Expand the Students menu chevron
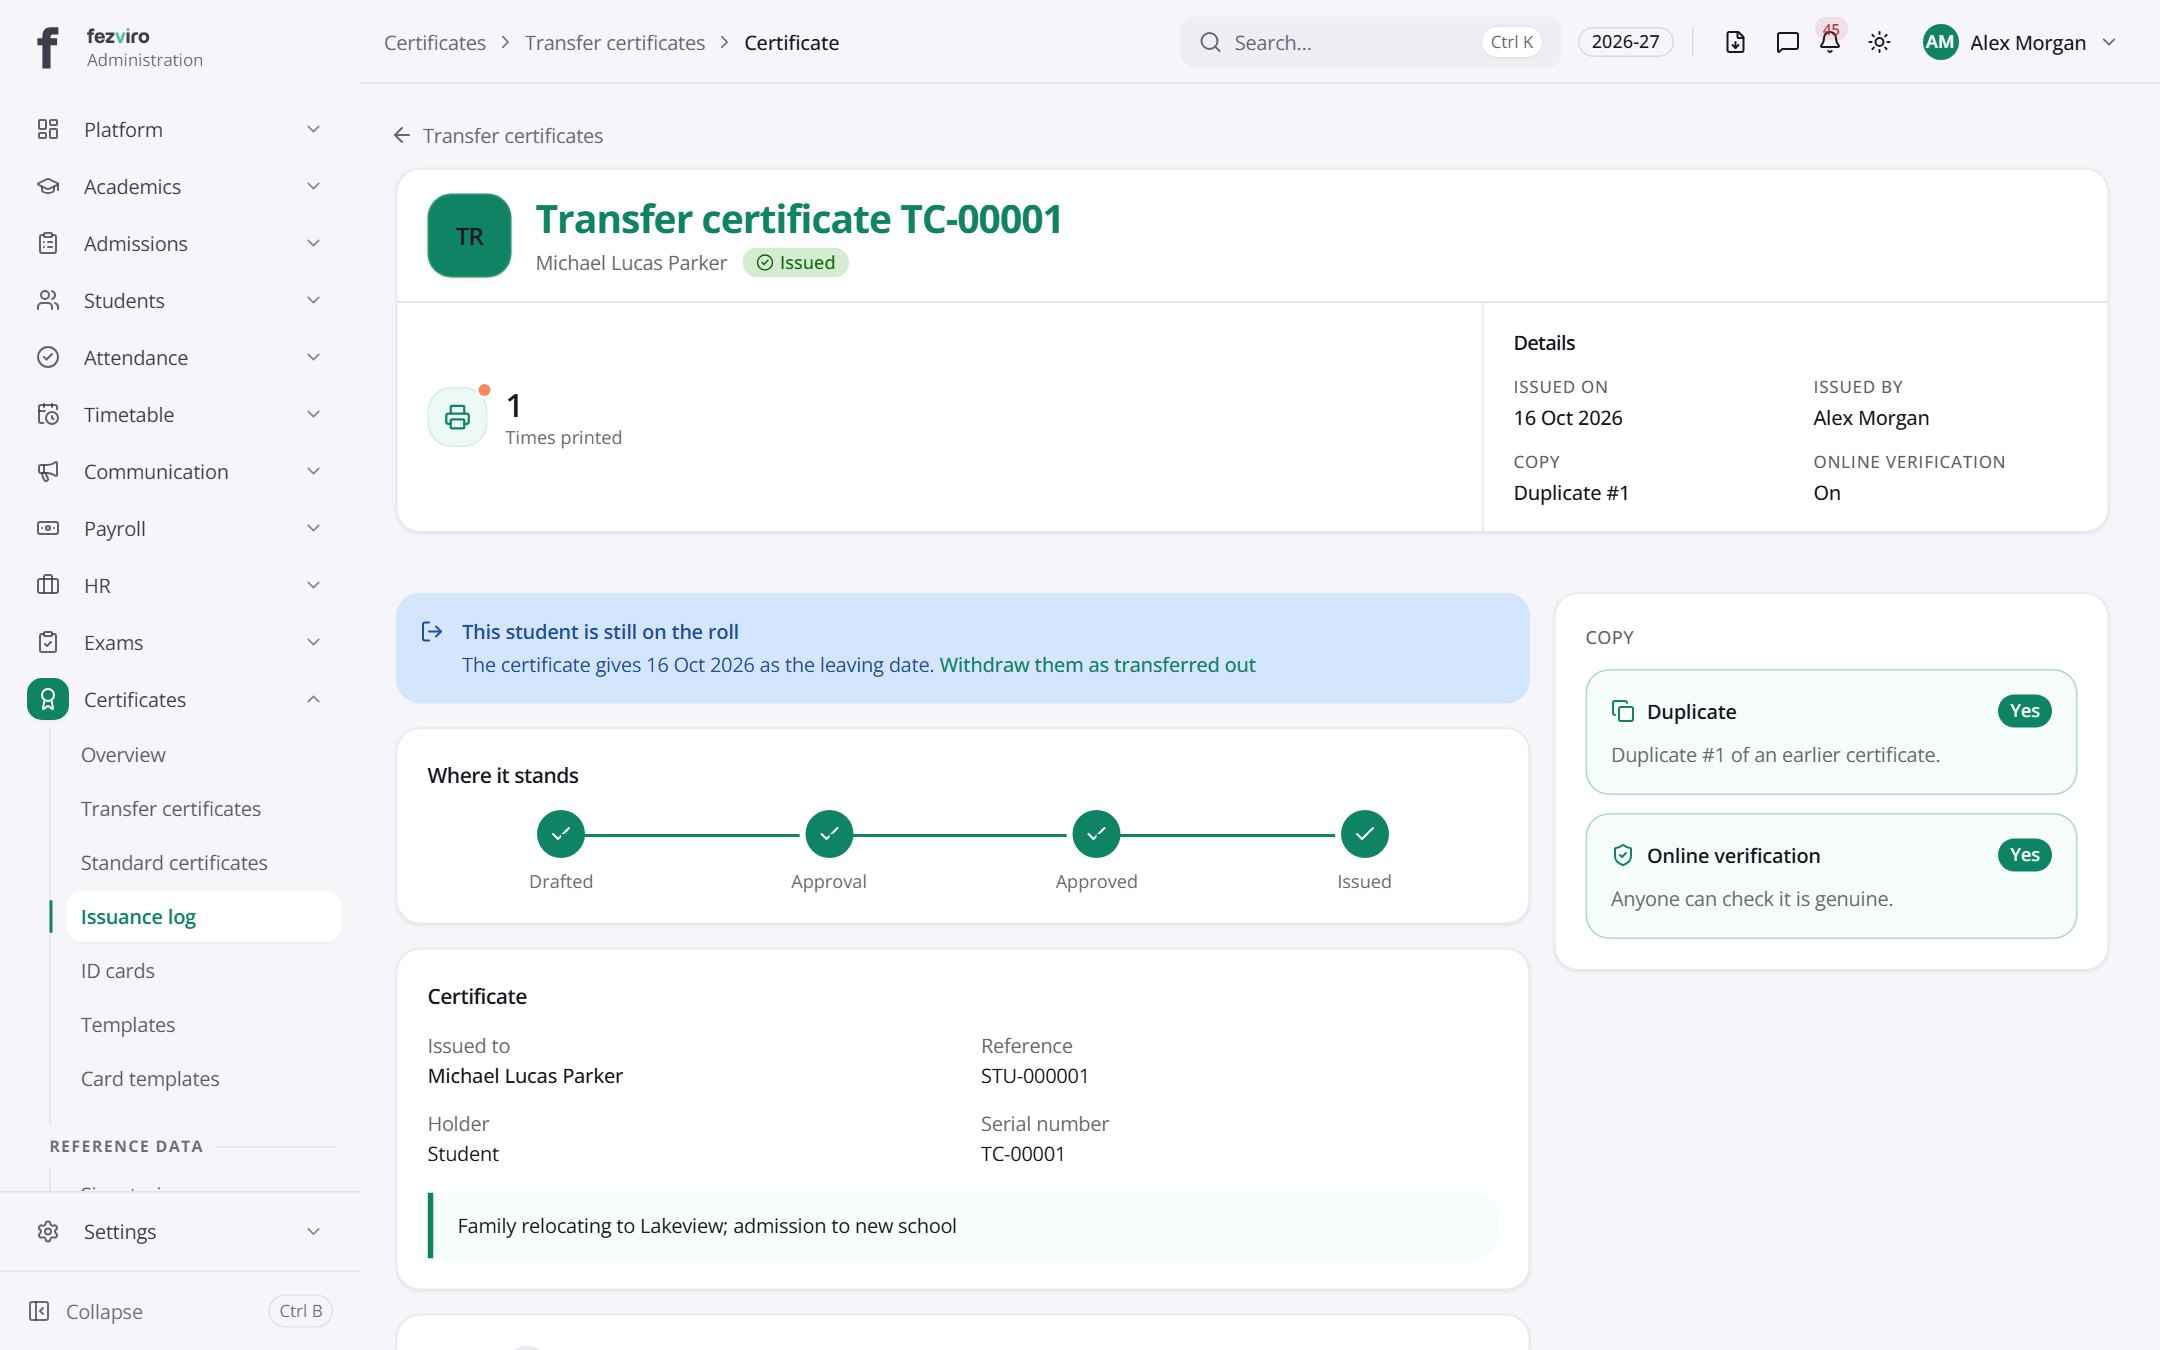Viewport: 2160px width, 1350px height. pyautogui.click(x=313, y=300)
